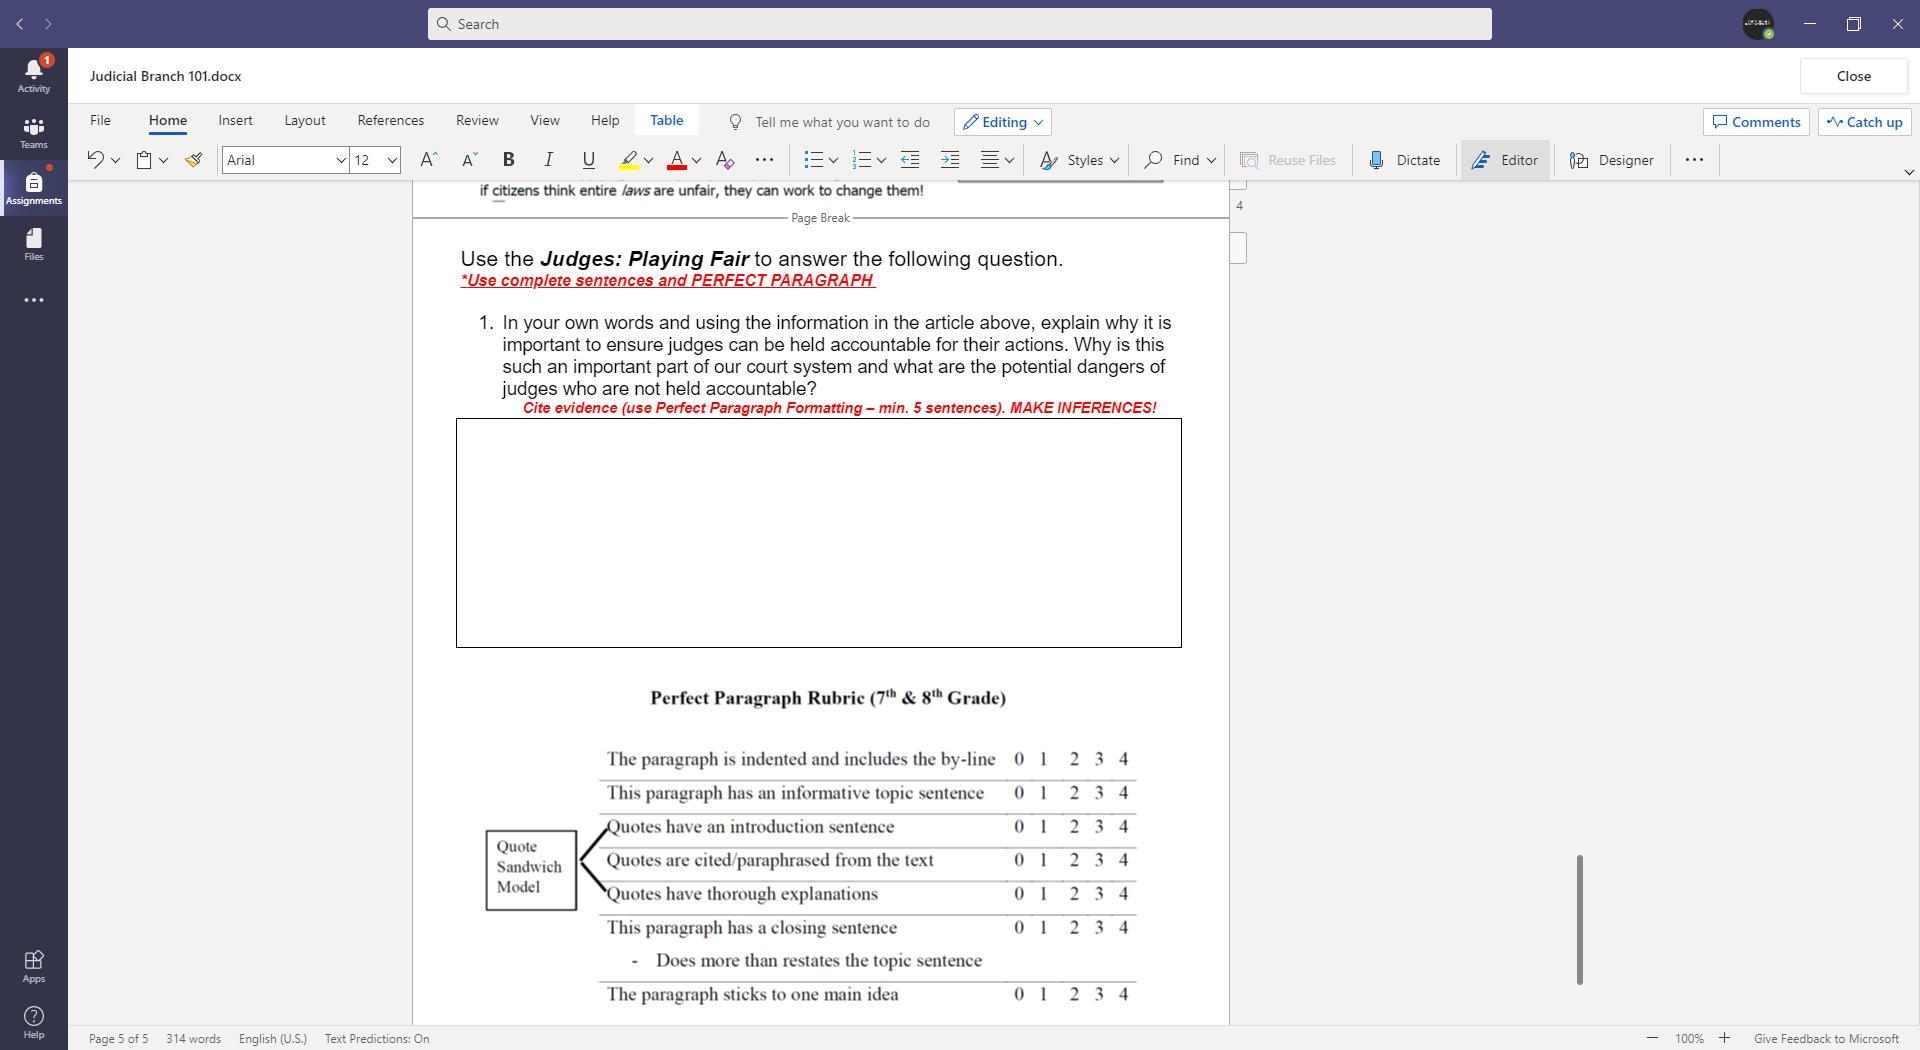Expand the Arial font name dropdown
Screen dimensions: 1920x1050
tap(340, 160)
